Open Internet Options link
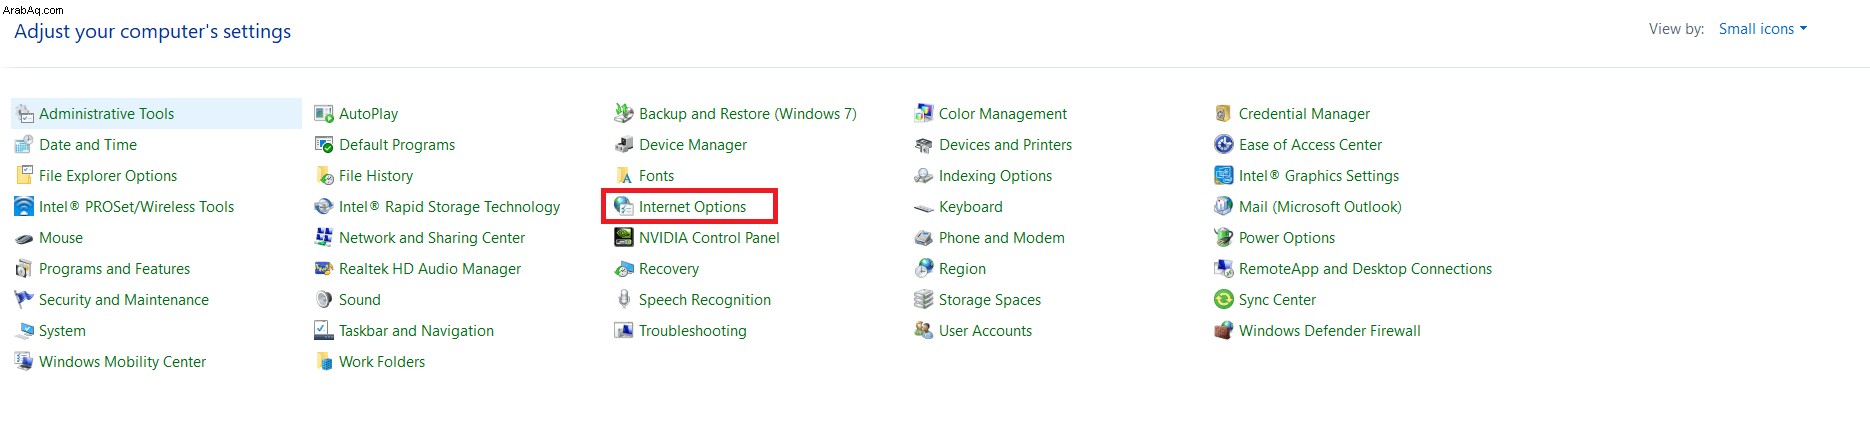 [x=692, y=207]
